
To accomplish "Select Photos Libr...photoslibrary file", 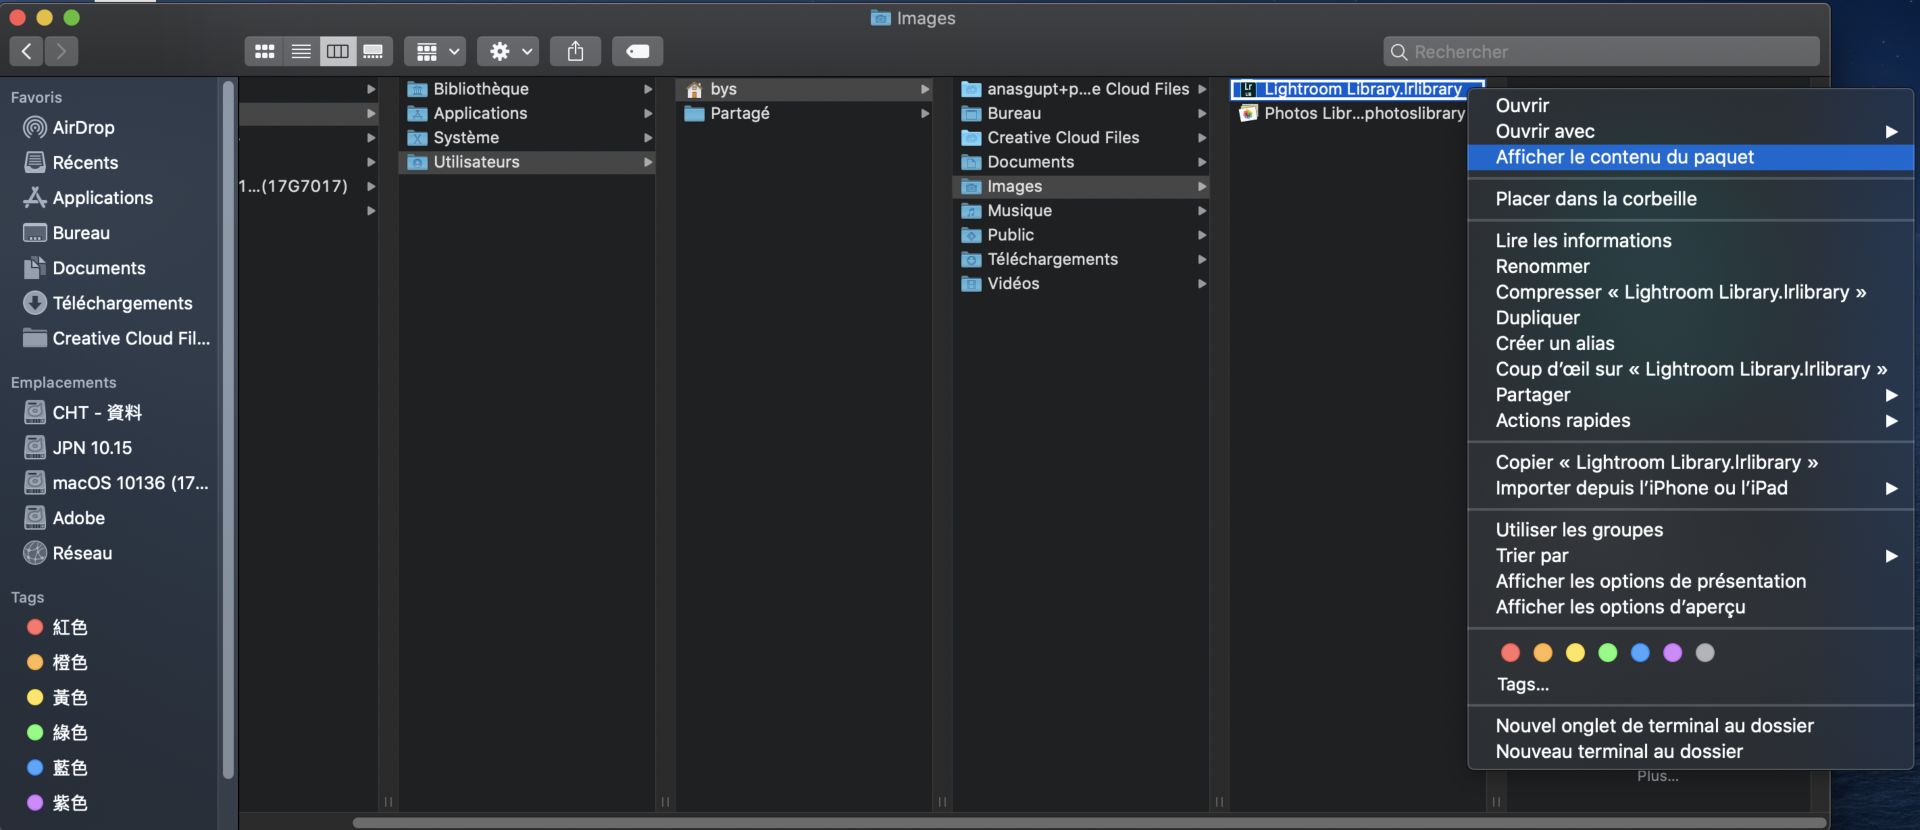I will coord(1352,113).
